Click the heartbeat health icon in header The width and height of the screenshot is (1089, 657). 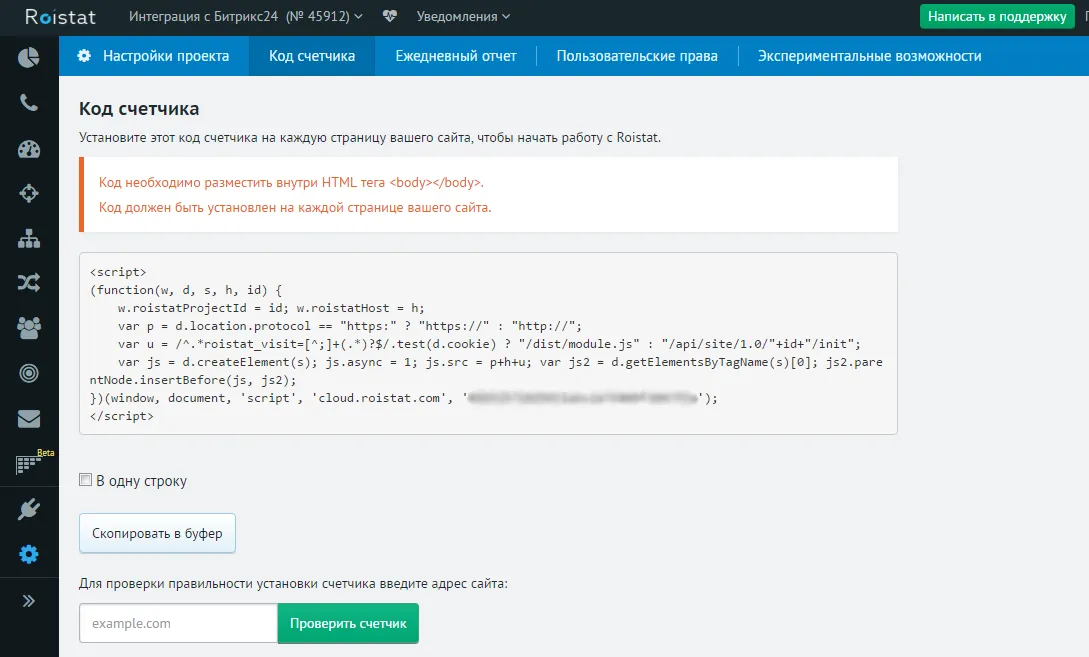coord(390,16)
